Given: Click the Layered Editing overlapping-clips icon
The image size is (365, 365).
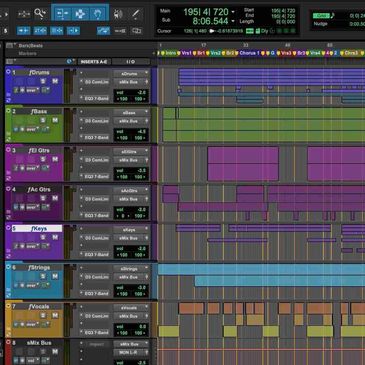Looking at the screenshot, I should pos(136,31).
